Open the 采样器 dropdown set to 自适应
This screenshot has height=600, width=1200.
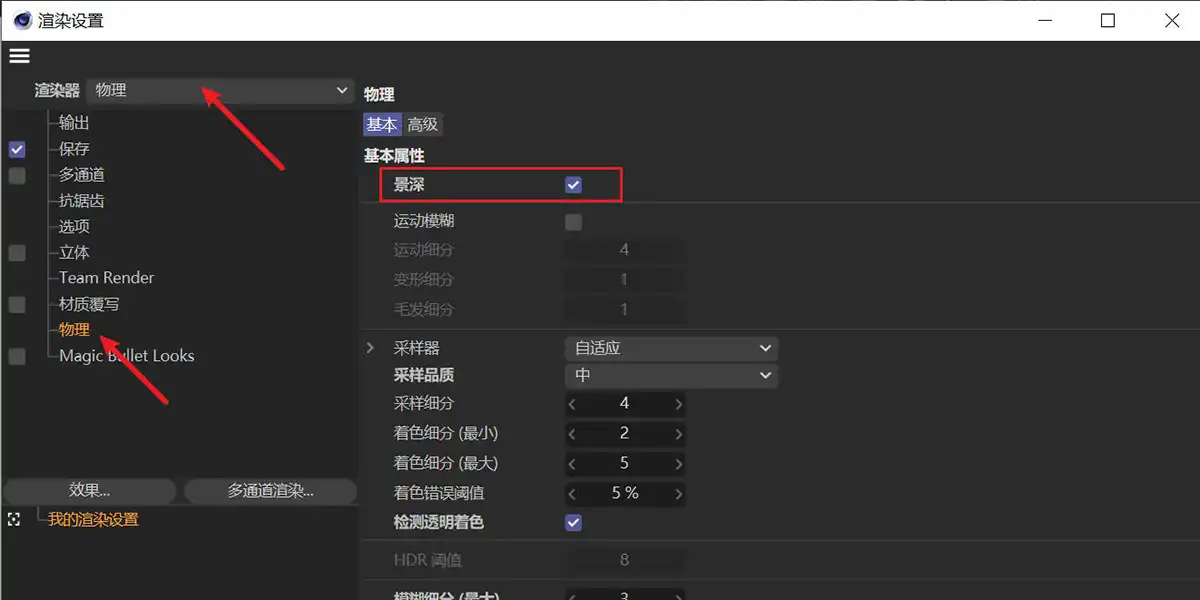[x=670, y=348]
